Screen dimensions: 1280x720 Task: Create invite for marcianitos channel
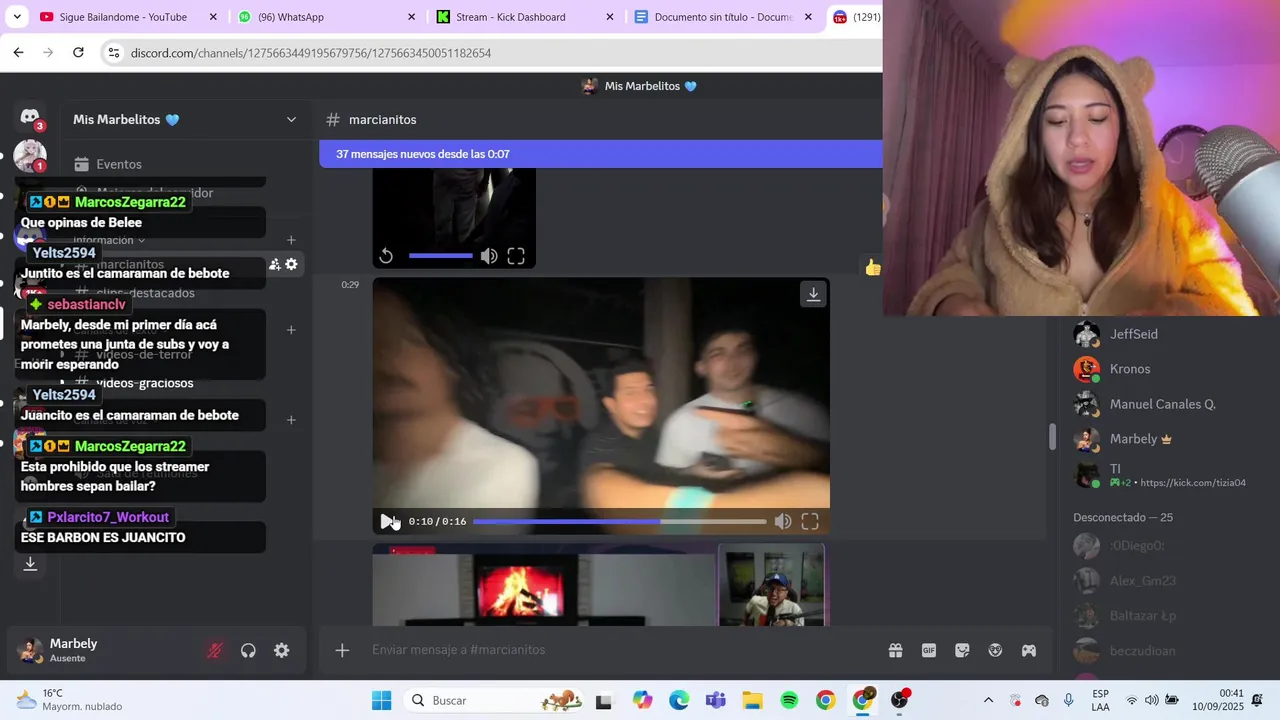pyautogui.click(x=274, y=264)
